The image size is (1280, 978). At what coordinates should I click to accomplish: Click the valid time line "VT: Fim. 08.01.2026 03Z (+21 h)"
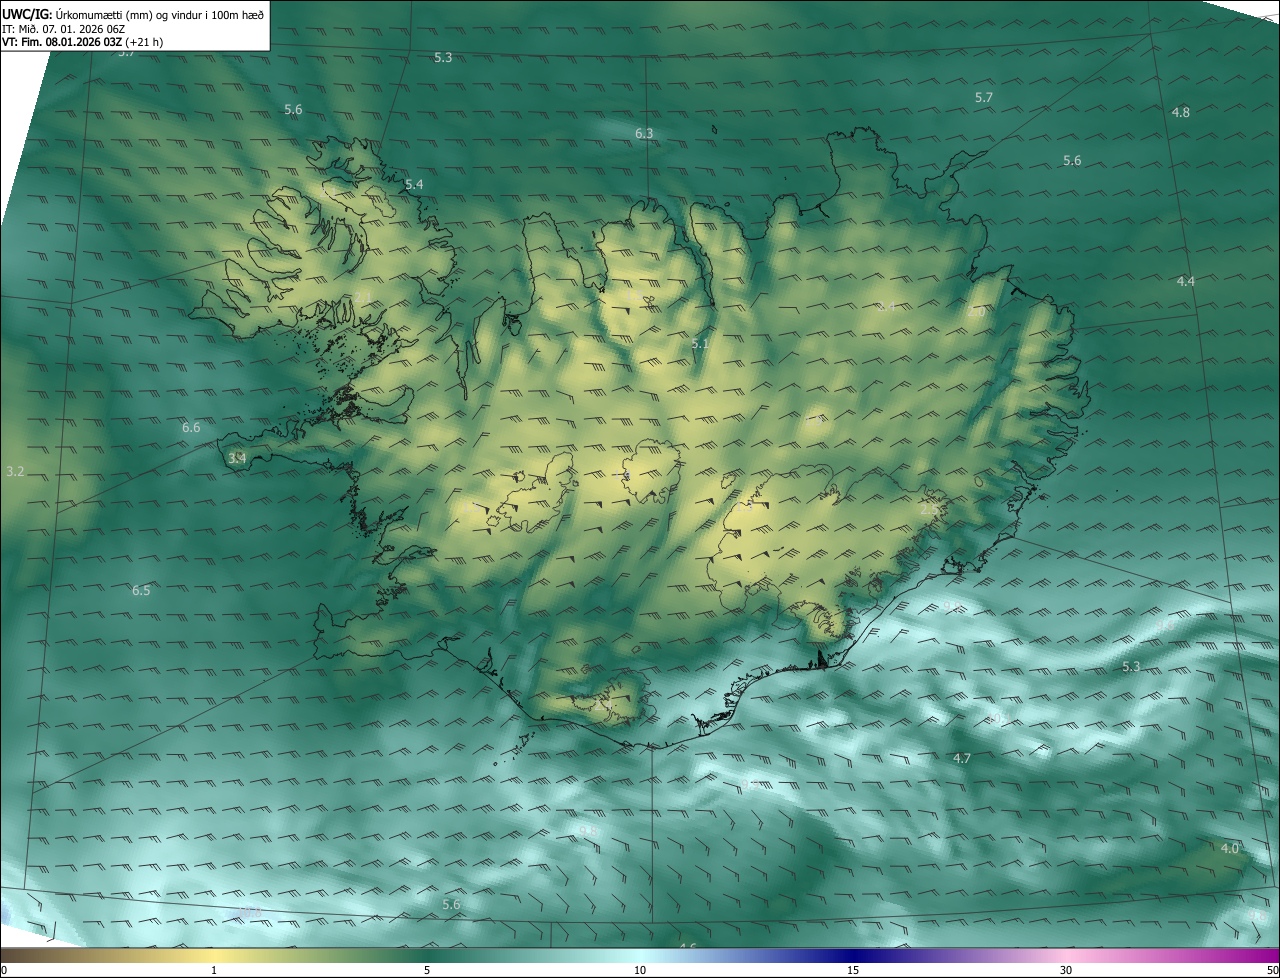[84, 42]
